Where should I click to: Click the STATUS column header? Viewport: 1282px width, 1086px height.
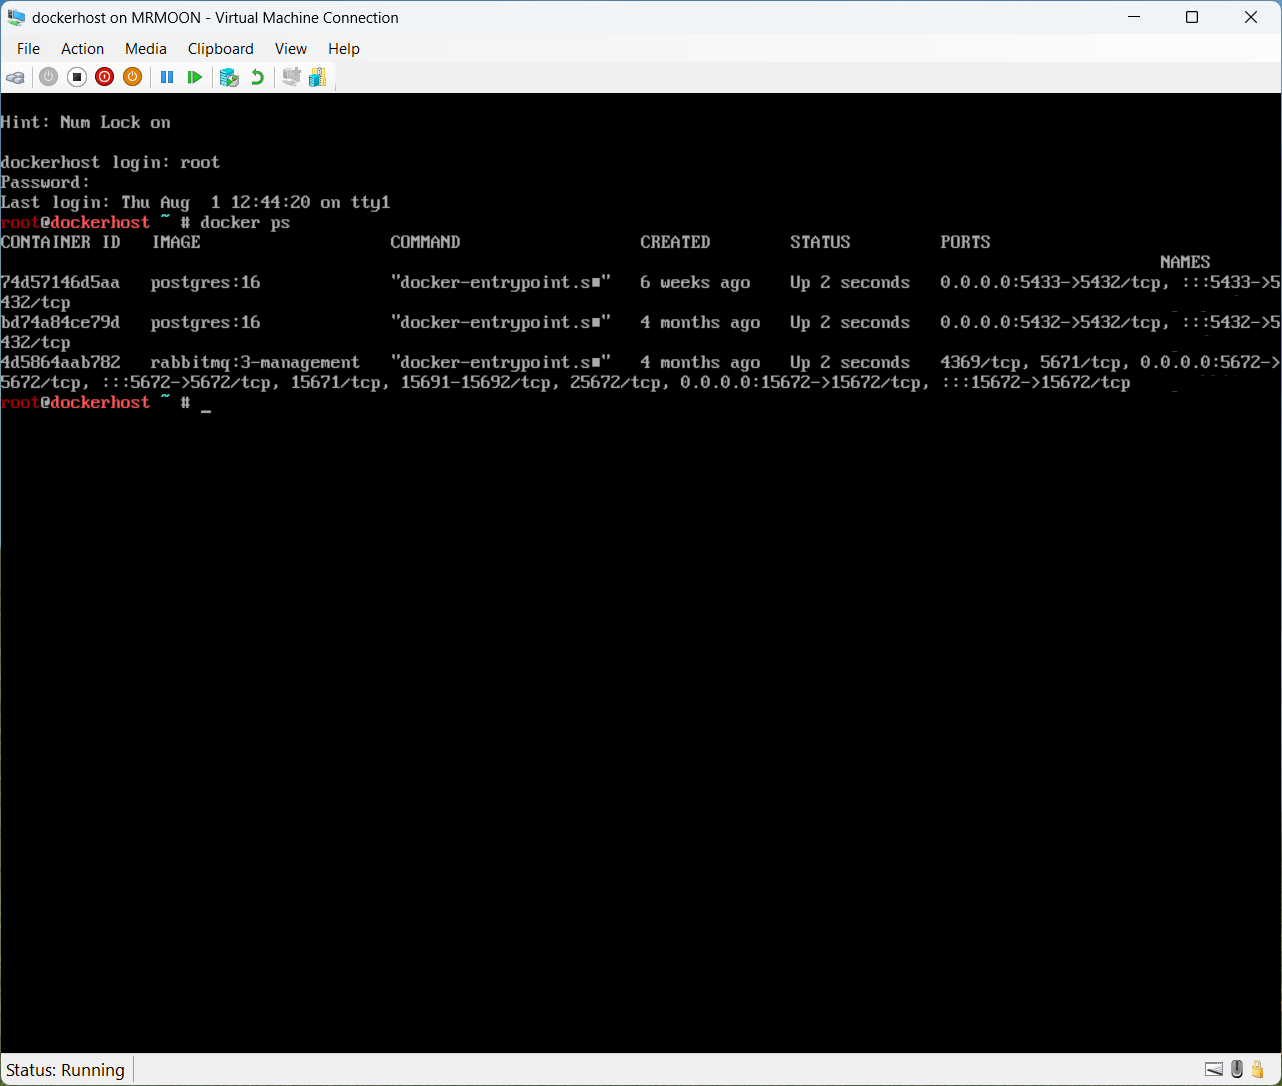[x=820, y=242]
